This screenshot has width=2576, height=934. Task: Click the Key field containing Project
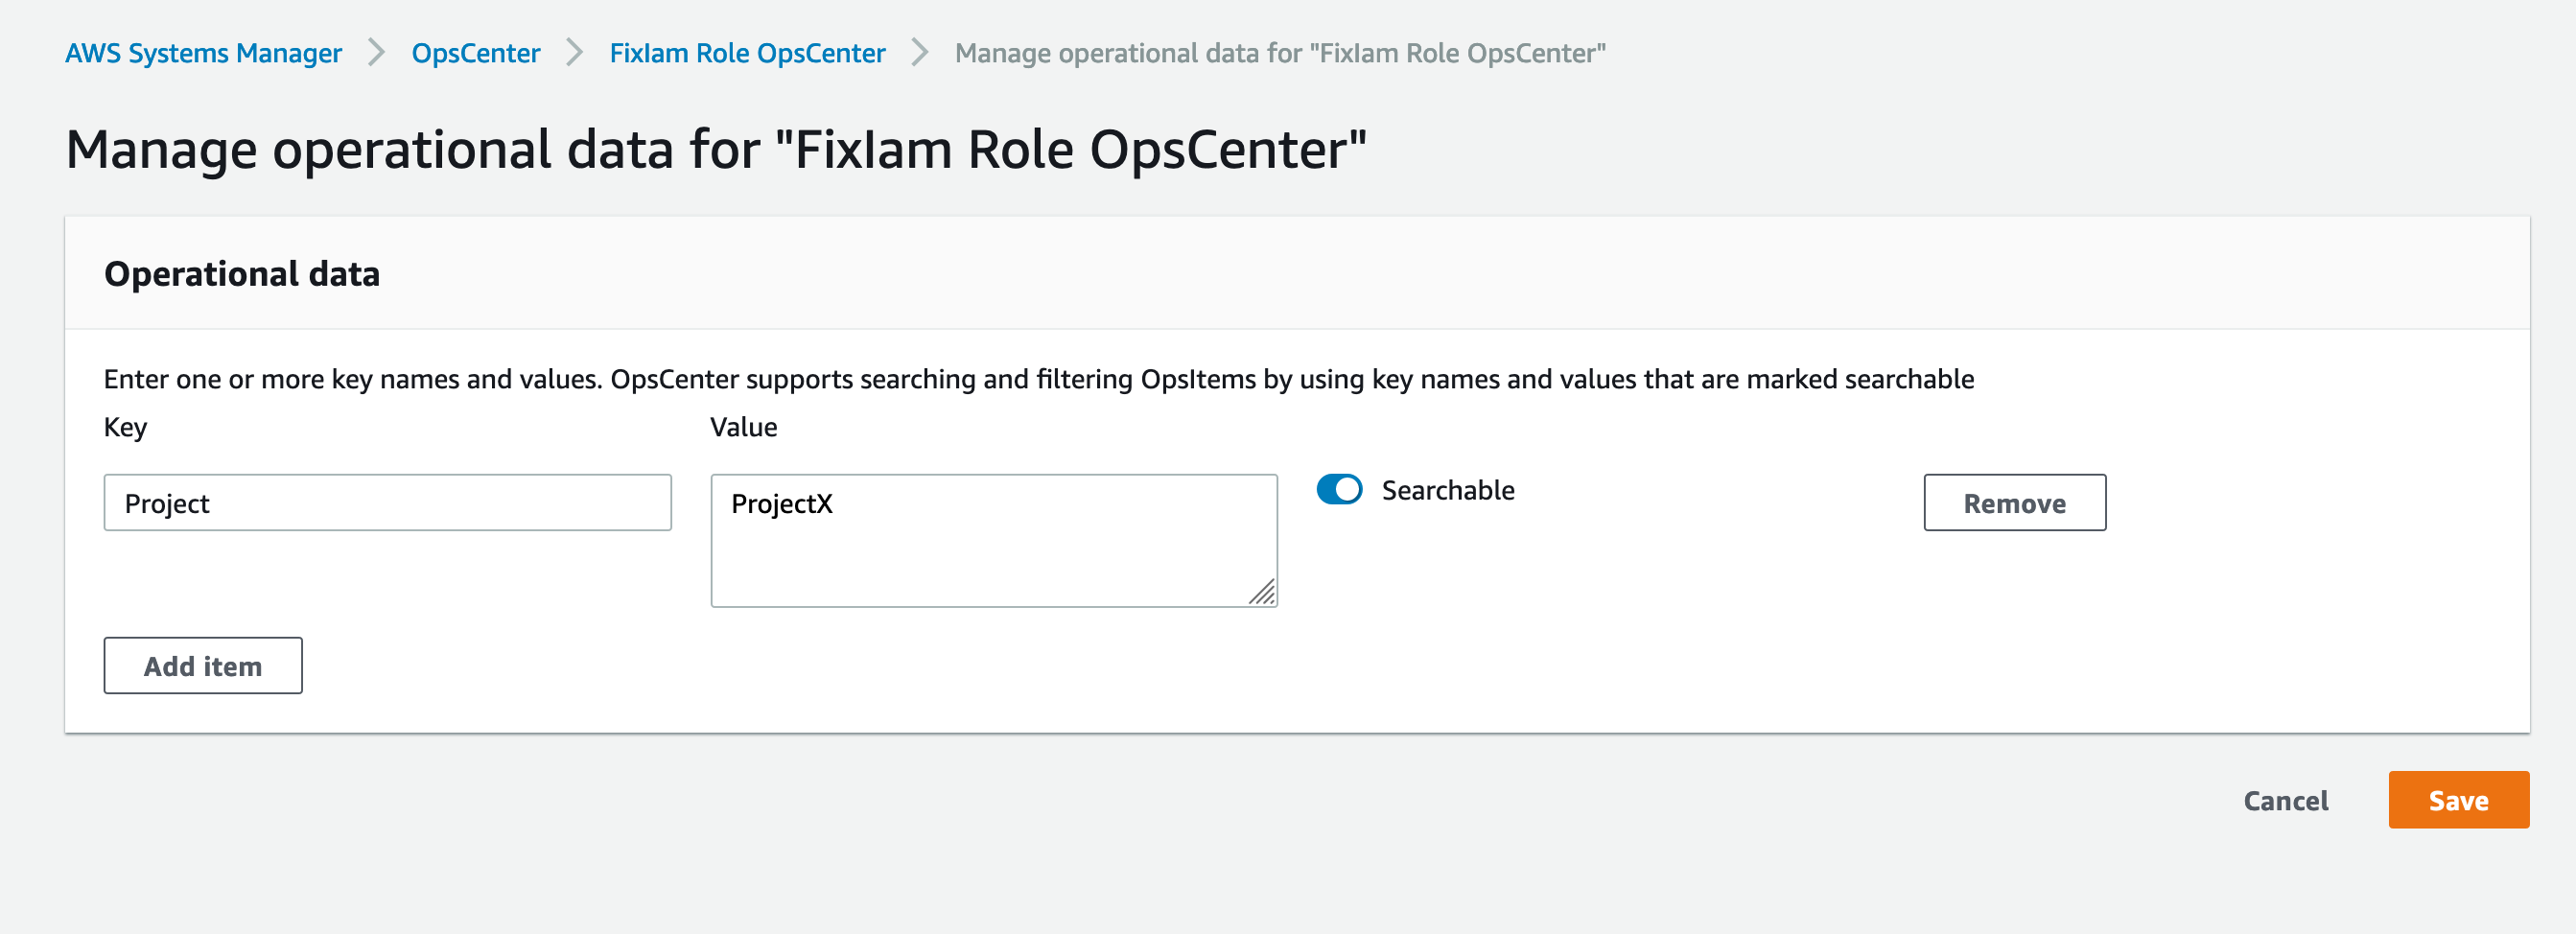(x=387, y=502)
